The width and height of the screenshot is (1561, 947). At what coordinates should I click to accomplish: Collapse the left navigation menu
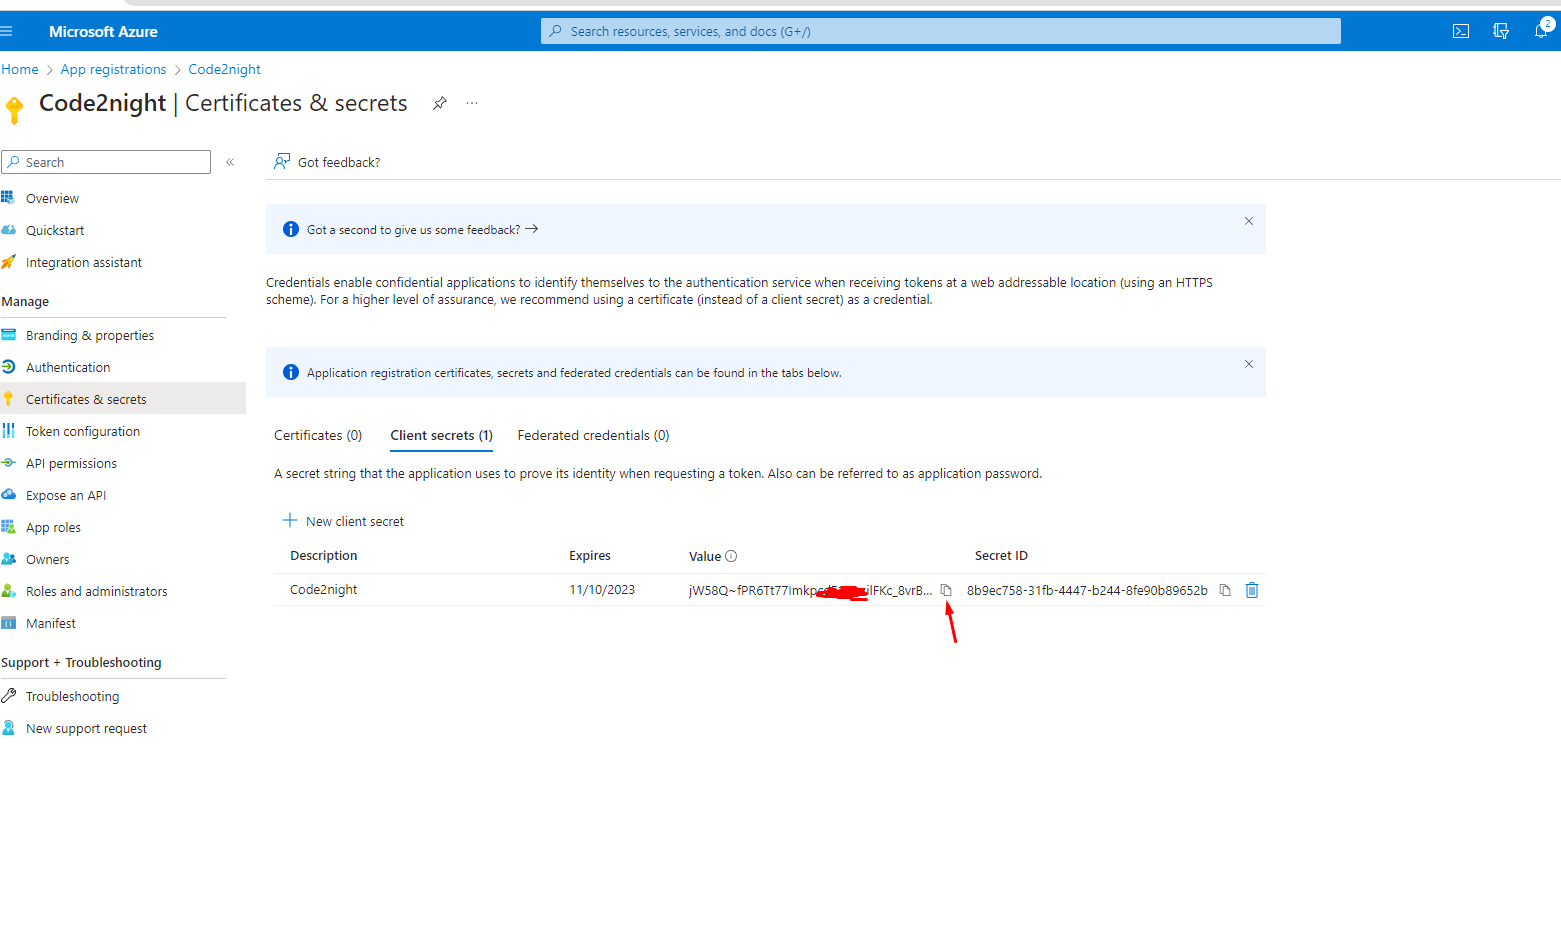pos(230,162)
